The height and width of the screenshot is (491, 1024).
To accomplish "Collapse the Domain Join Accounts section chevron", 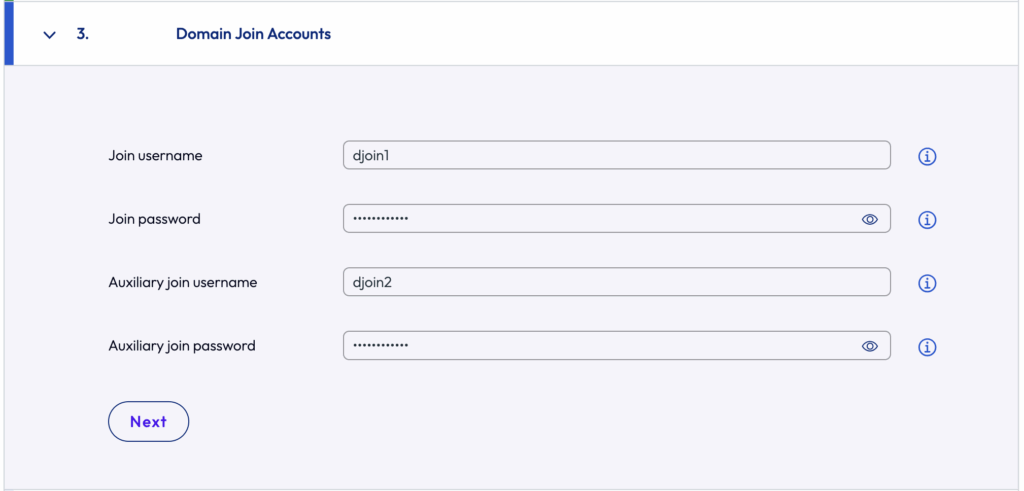I will click(50, 34).
